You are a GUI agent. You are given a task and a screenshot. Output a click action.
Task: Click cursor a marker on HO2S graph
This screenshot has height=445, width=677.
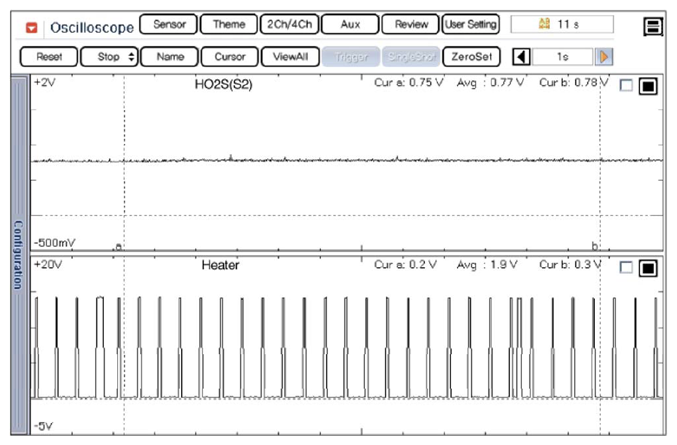[x=119, y=245]
